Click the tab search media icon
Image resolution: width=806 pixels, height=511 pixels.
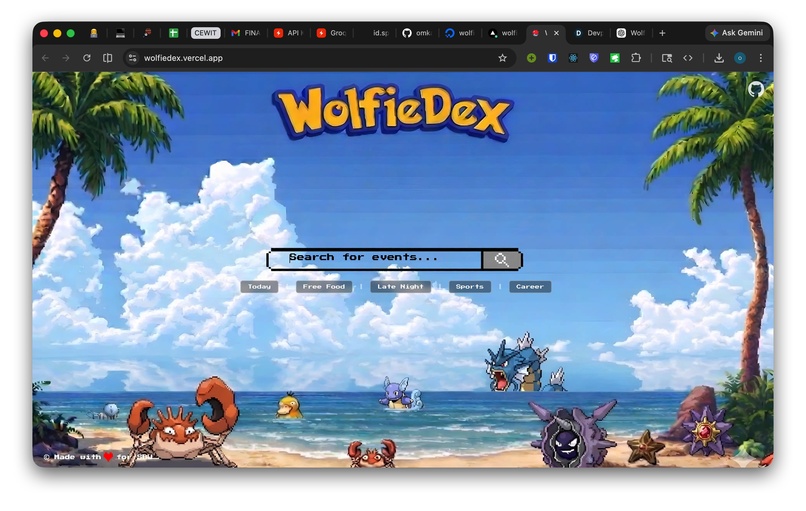667,58
